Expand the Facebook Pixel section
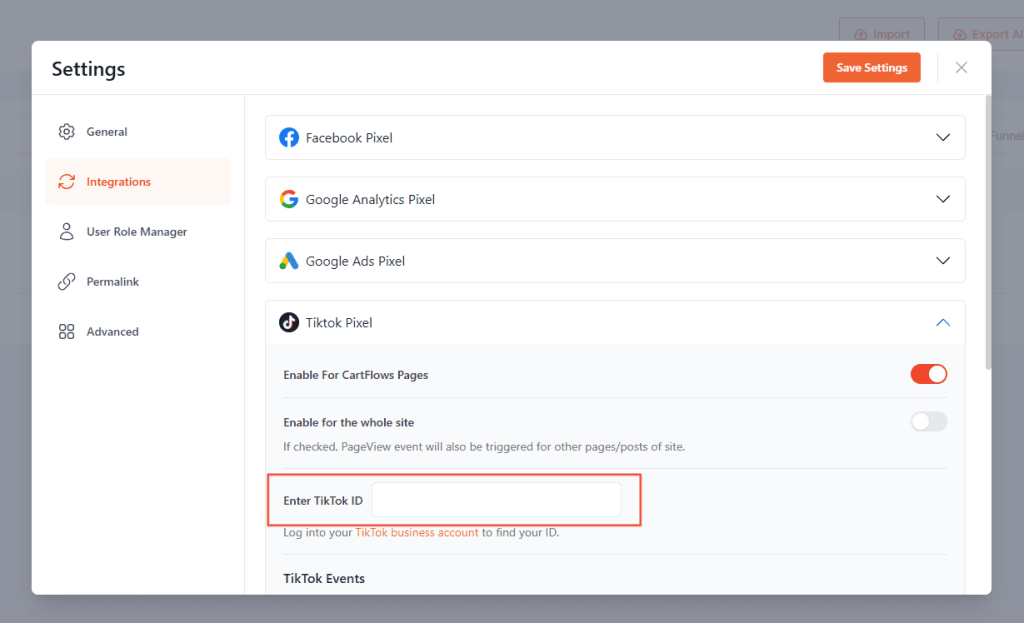The width and height of the screenshot is (1024, 623). (942, 137)
